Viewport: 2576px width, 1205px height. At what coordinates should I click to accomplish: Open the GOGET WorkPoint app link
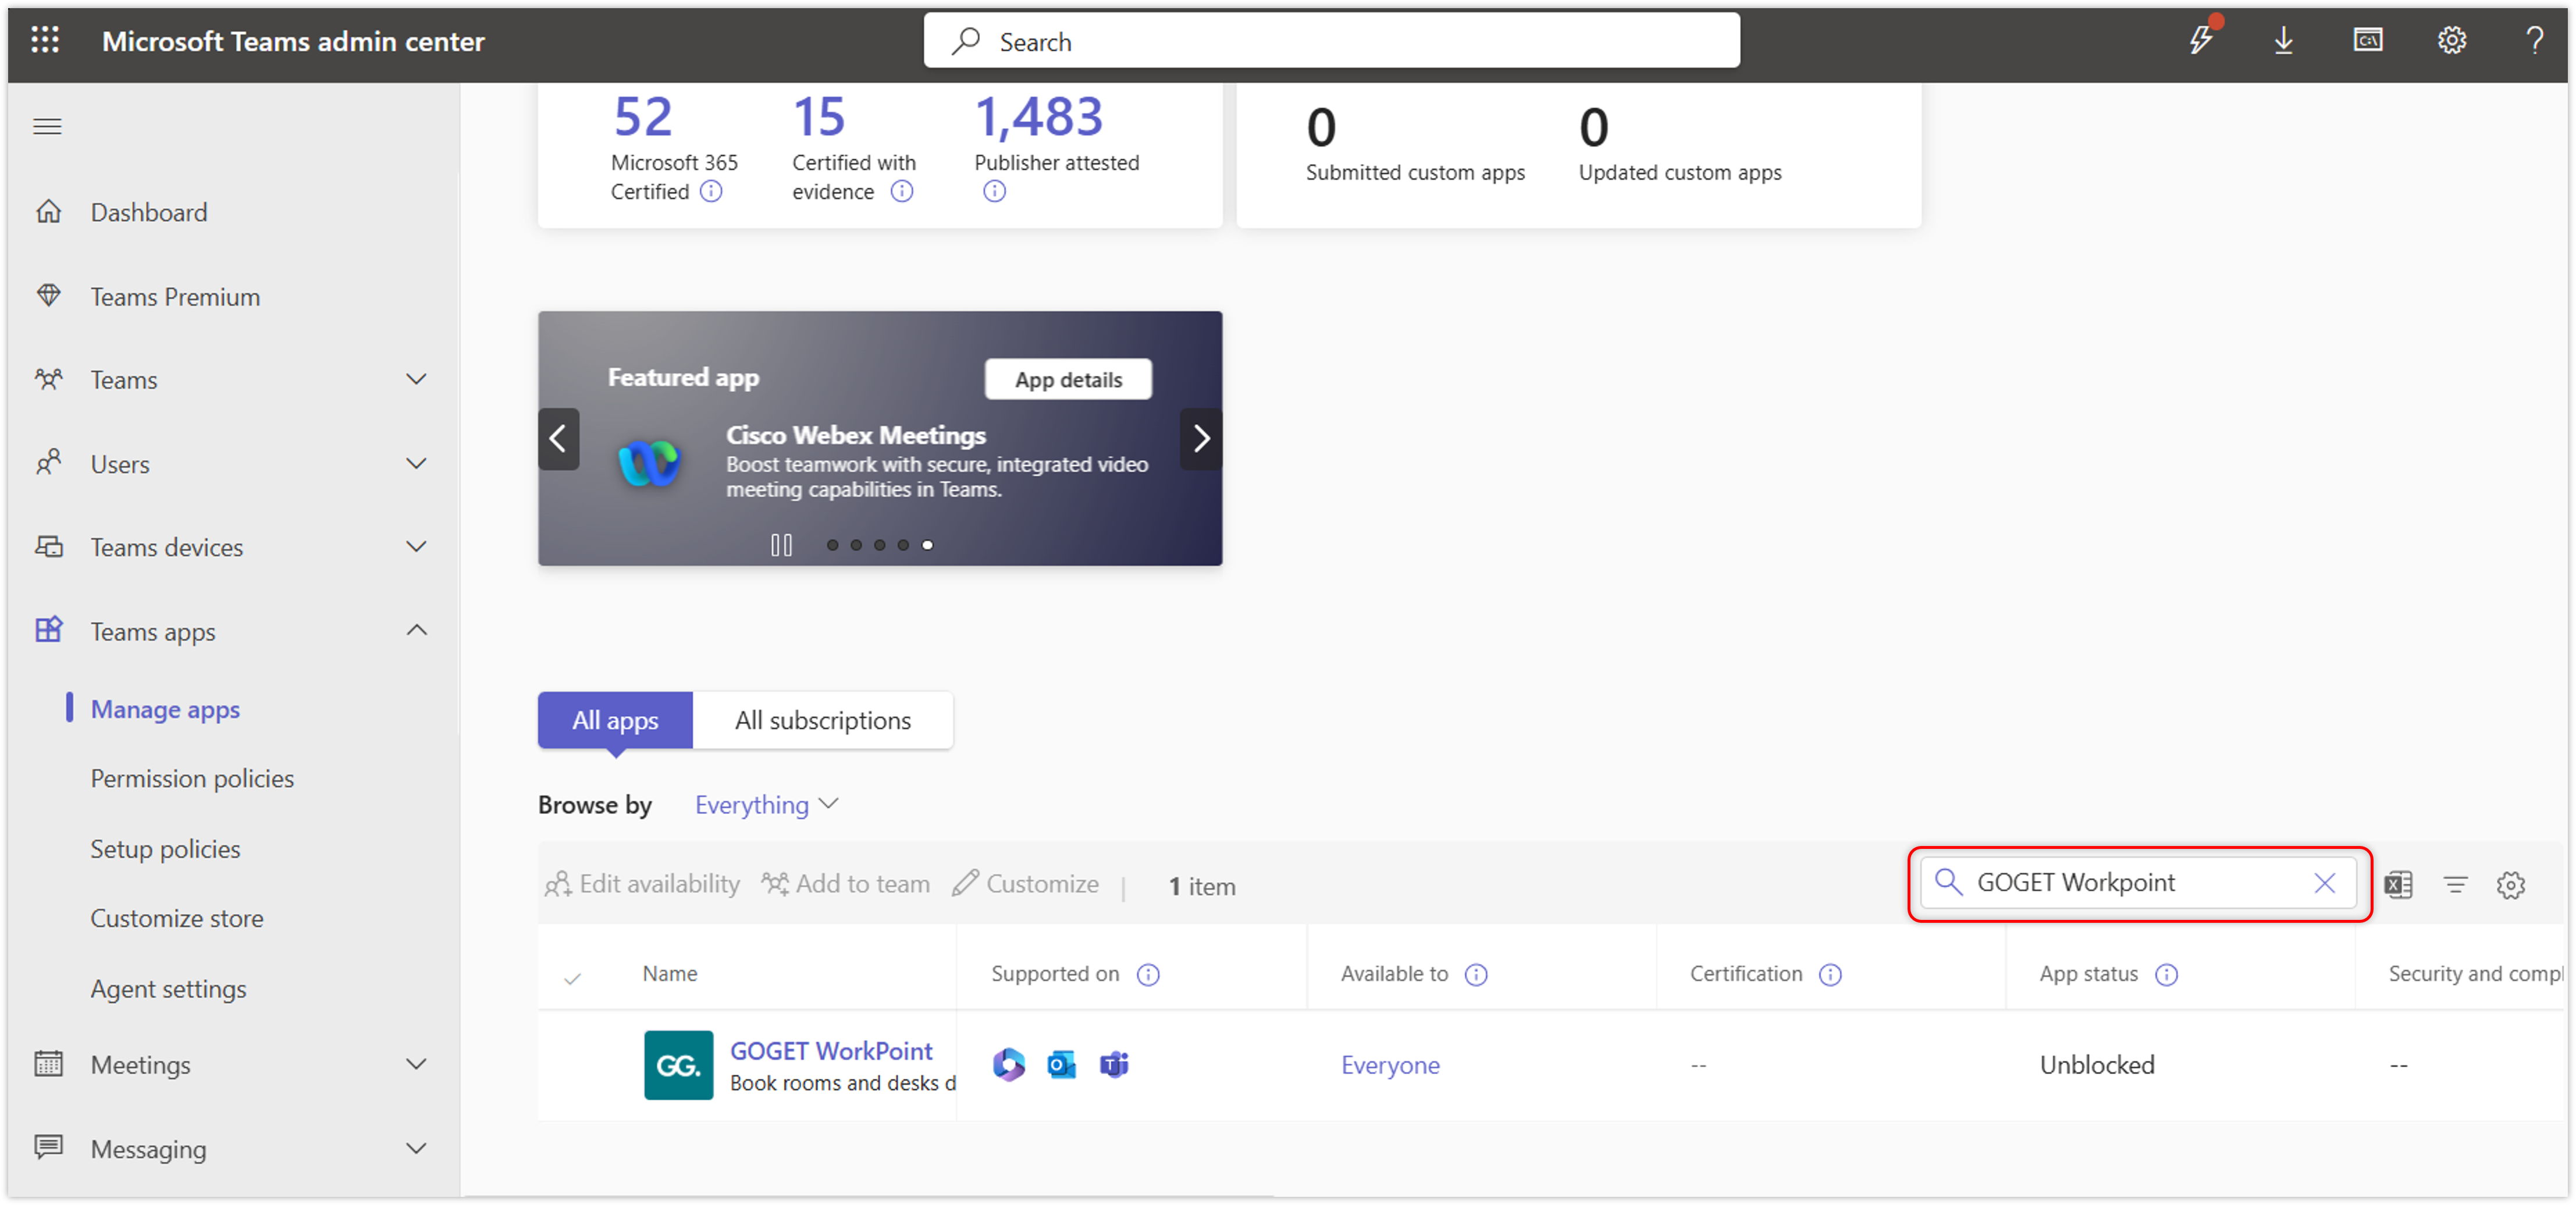[830, 1050]
